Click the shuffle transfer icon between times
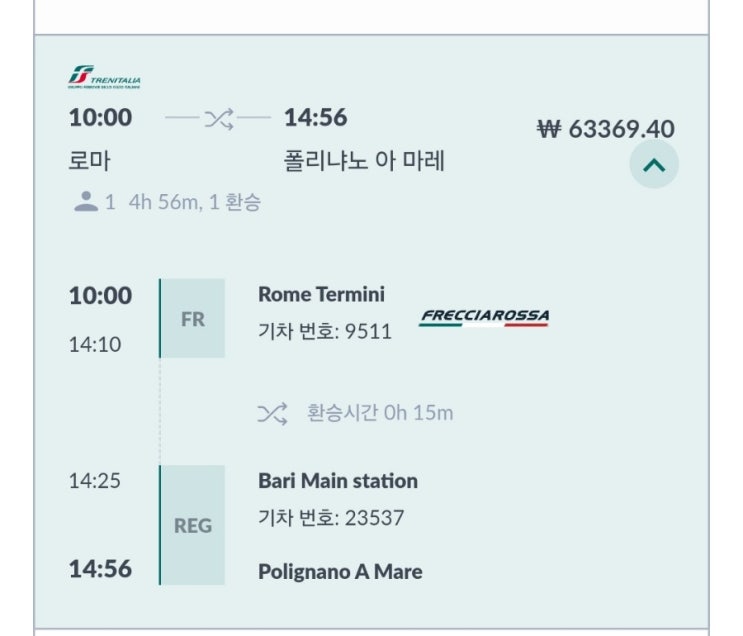This screenshot has height=636, width=743. click(218, 119)
